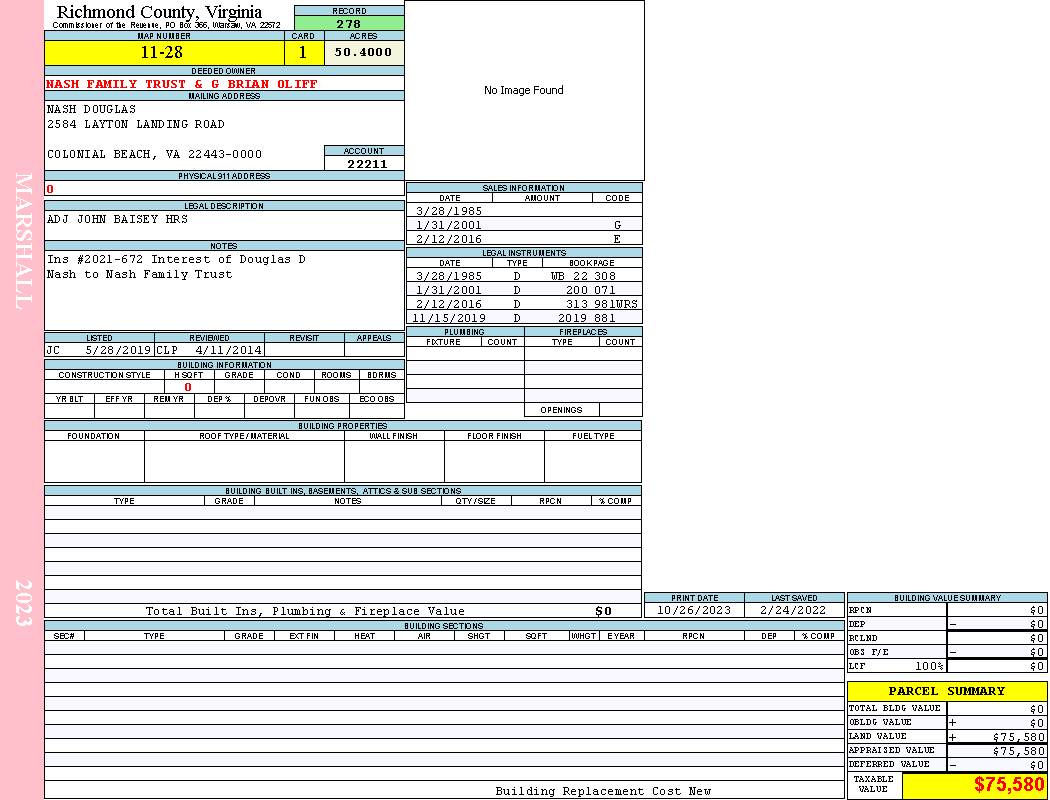1050x800 pixels.
Task: Select the yellow Parcel Summary header
Action: click(946, 691)
